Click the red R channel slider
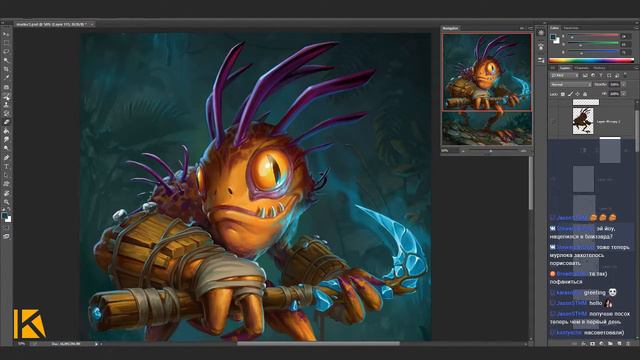This screenshot has height=360, width=640. (593, 36)
